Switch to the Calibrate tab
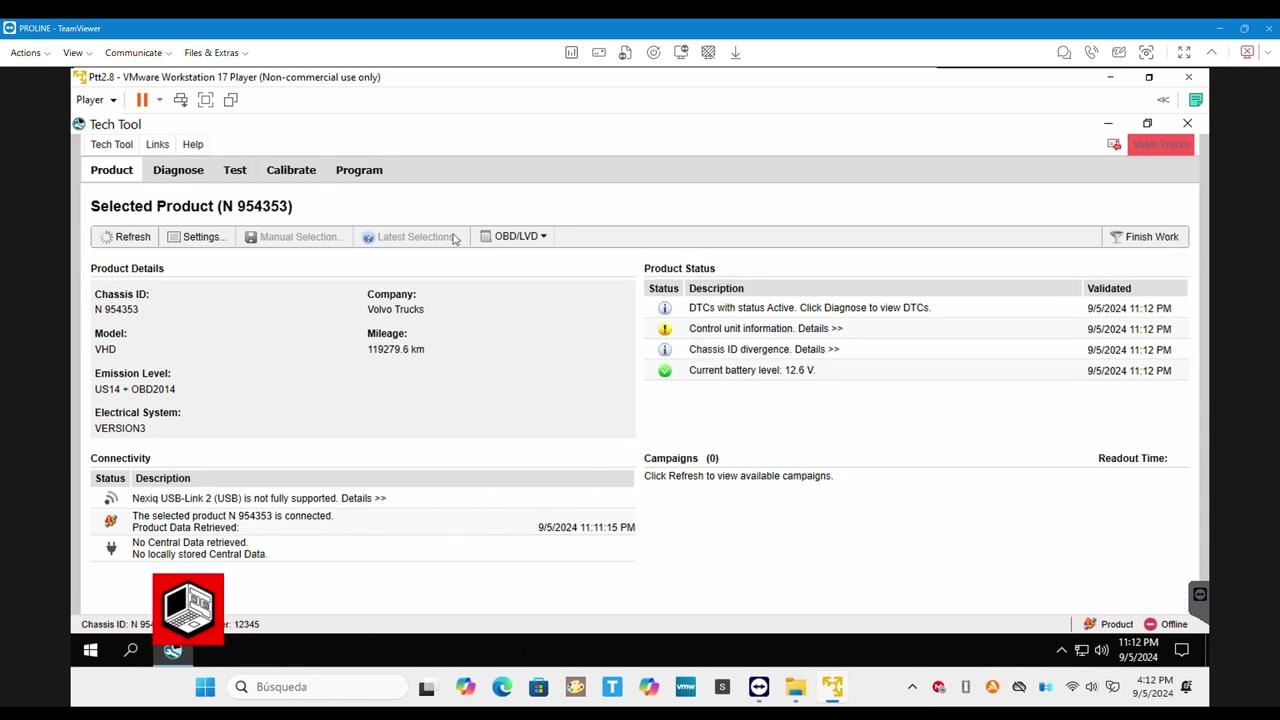 point(291,170)
